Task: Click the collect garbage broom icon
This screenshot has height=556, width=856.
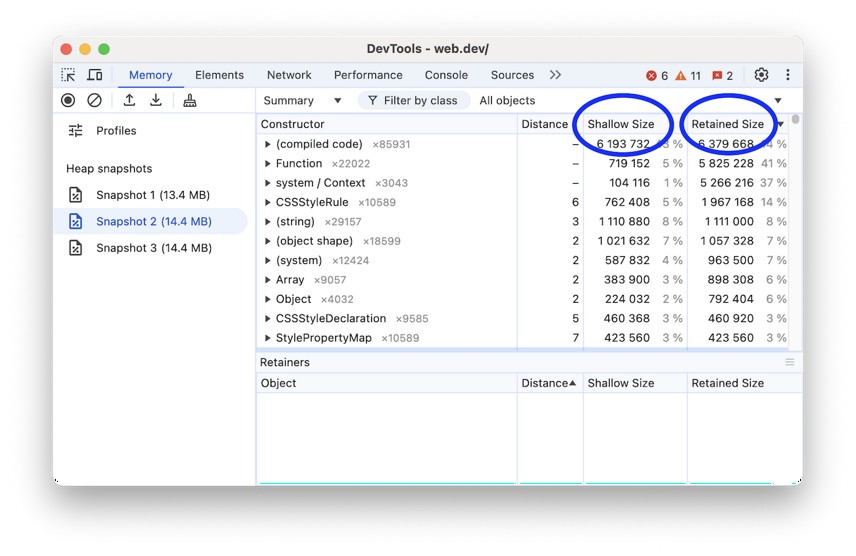Action: 189,100
